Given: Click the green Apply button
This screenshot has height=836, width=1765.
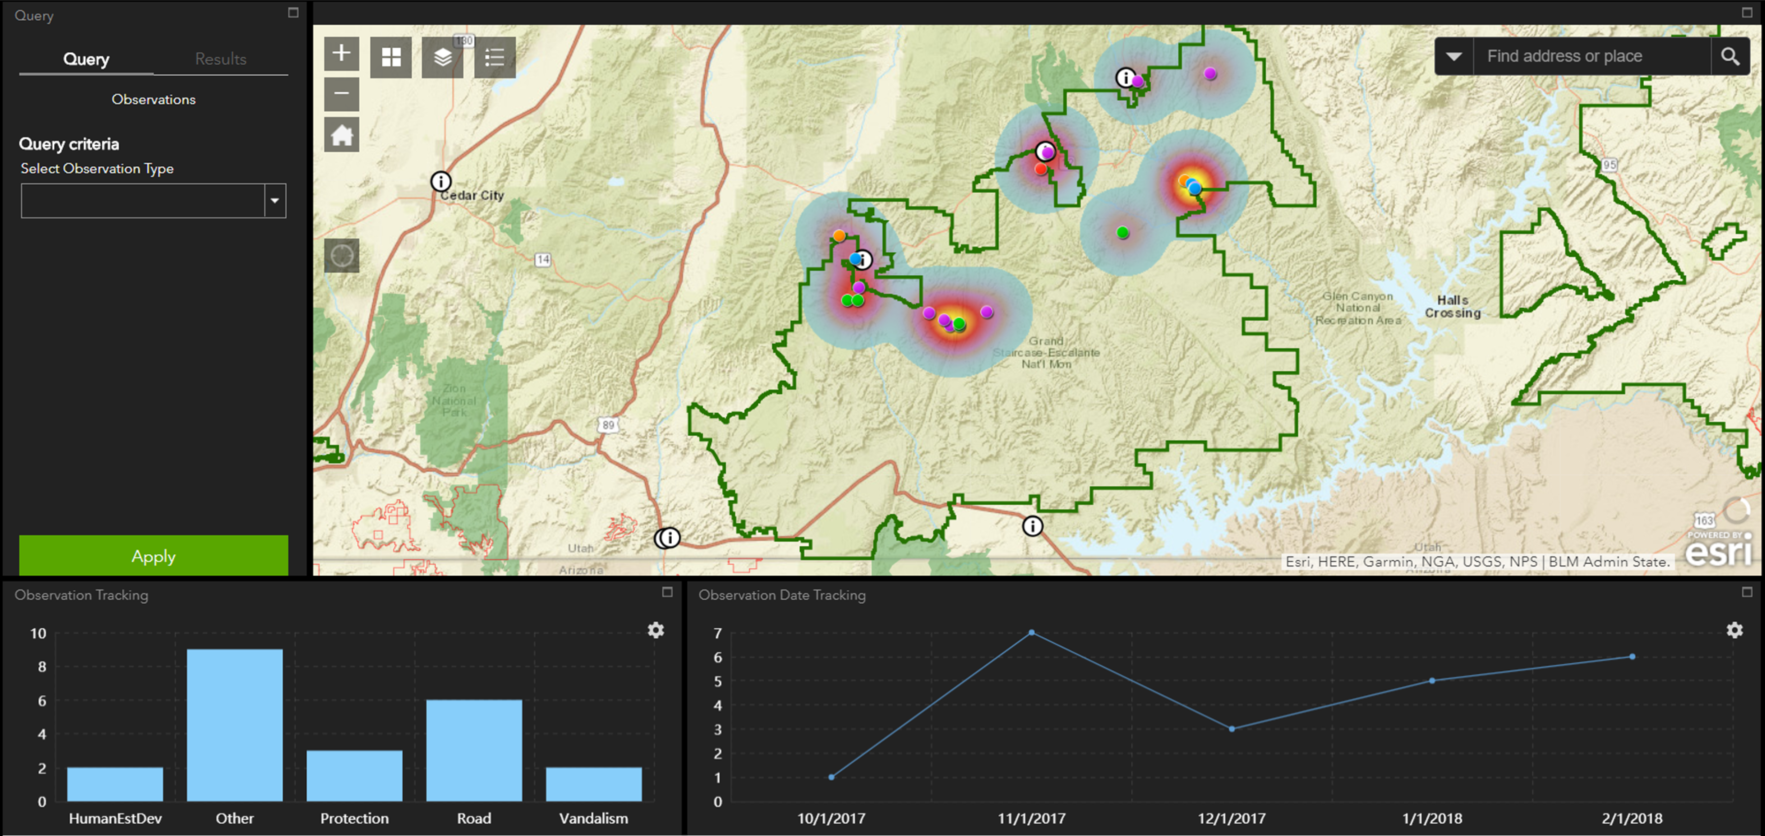Looking at the screenshot, I should coord(153,556).
